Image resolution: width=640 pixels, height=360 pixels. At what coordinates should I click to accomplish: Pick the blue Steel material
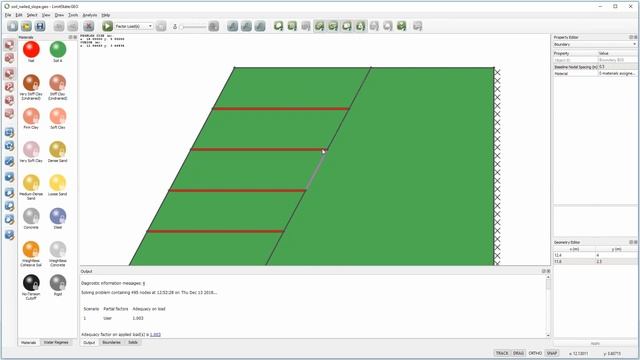click(x=58, y=216)
